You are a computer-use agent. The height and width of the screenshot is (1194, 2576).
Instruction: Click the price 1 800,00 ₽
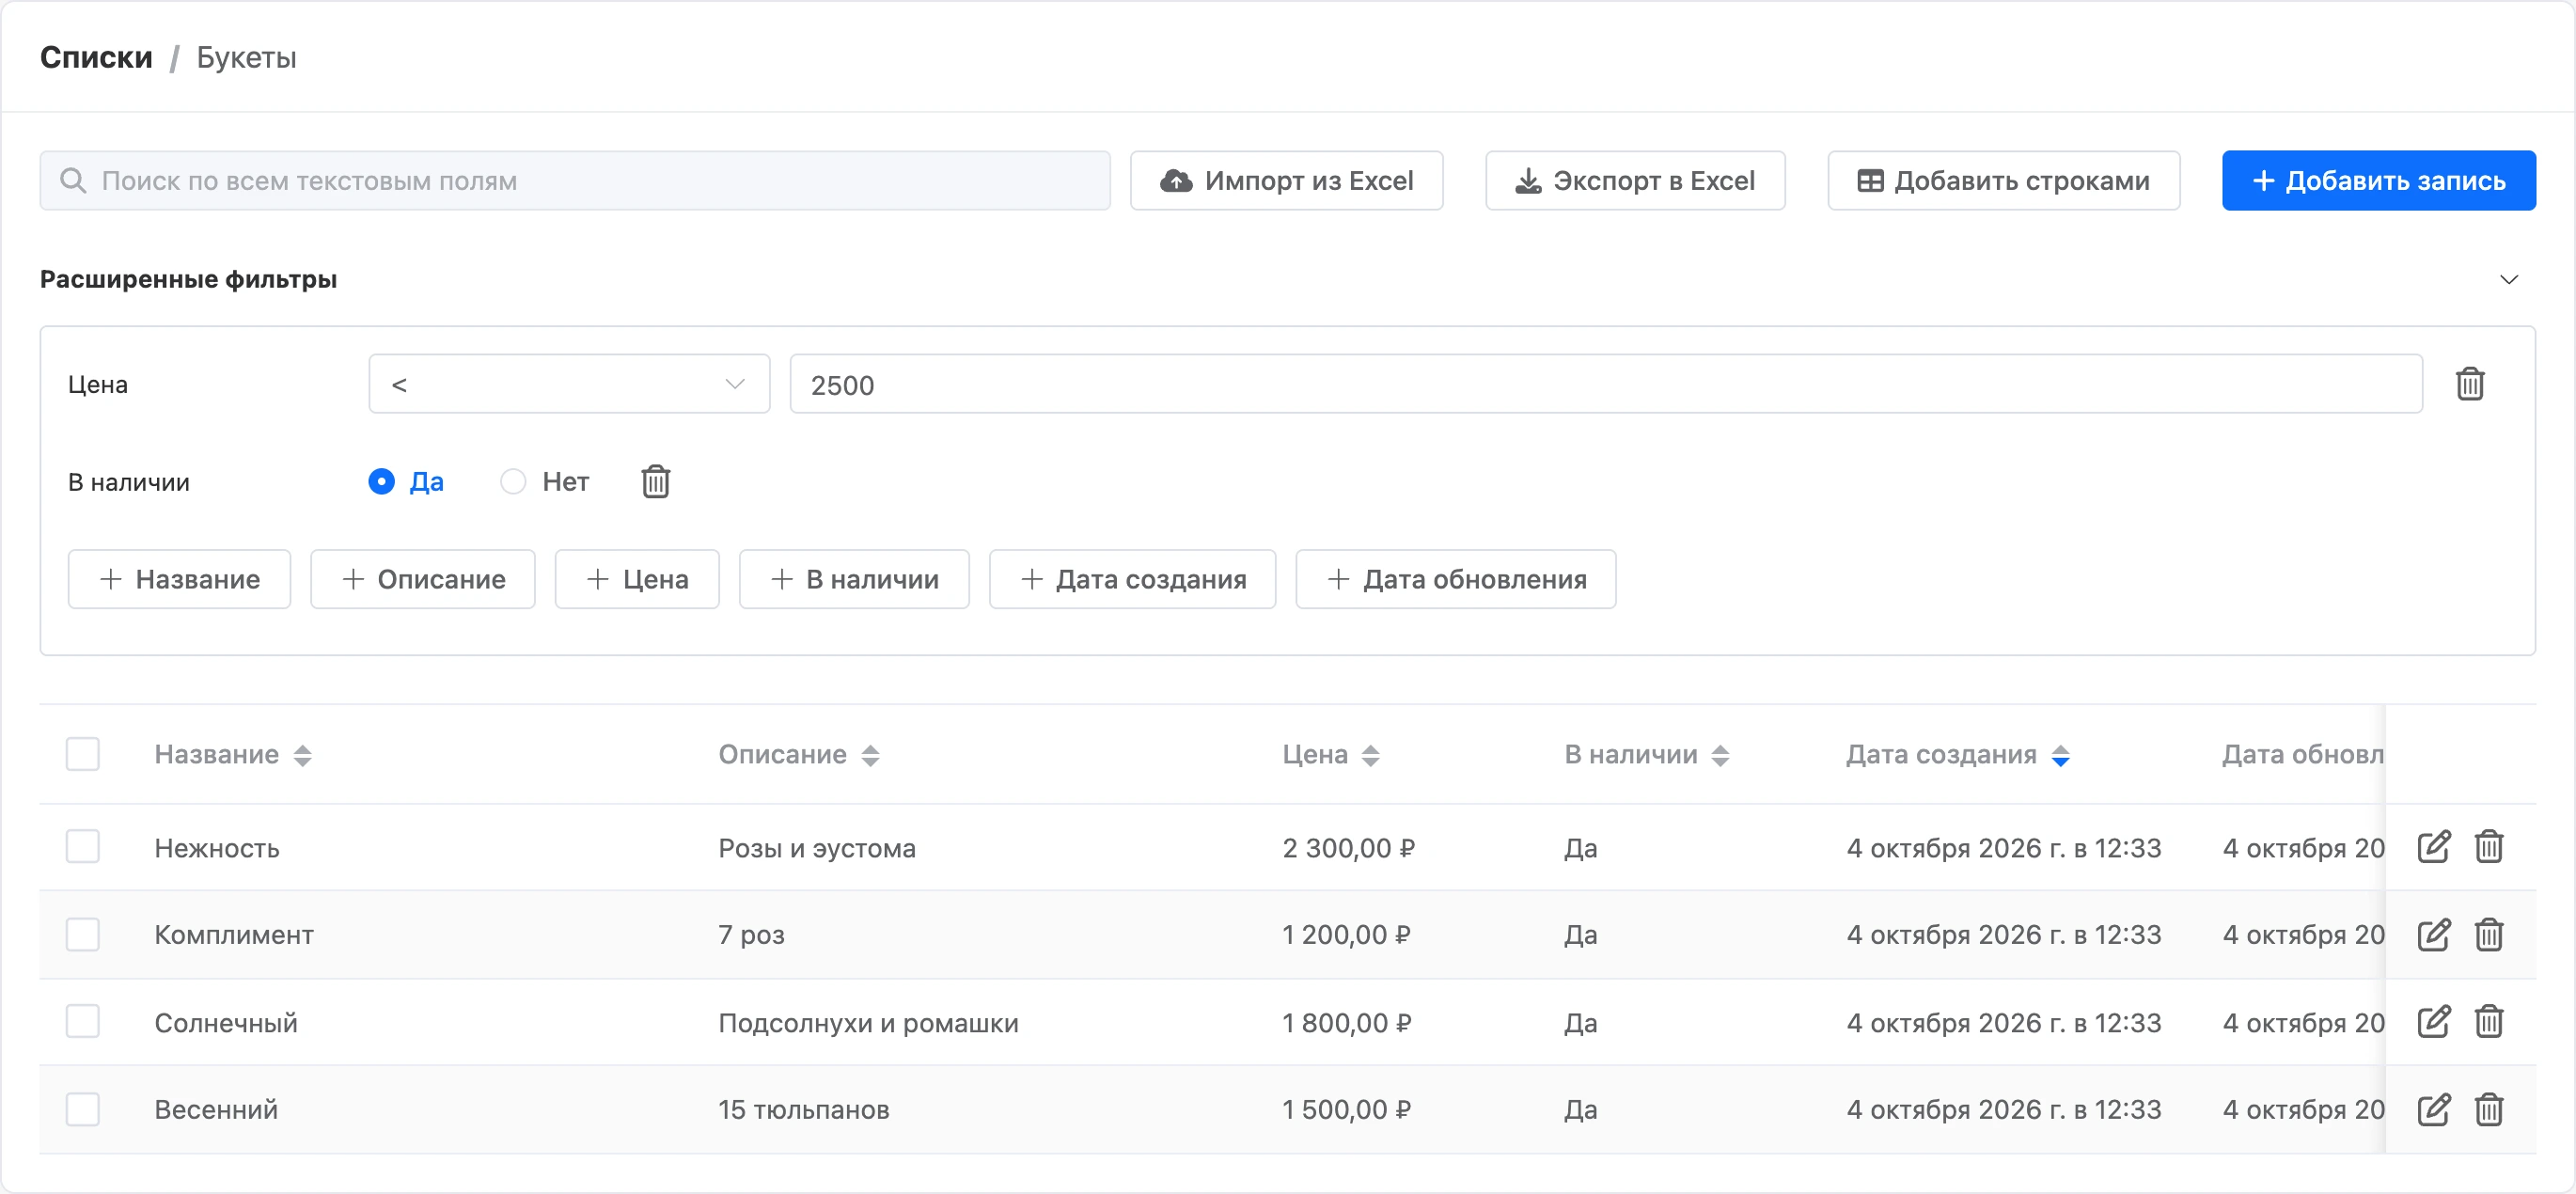pos(1346,1023)
